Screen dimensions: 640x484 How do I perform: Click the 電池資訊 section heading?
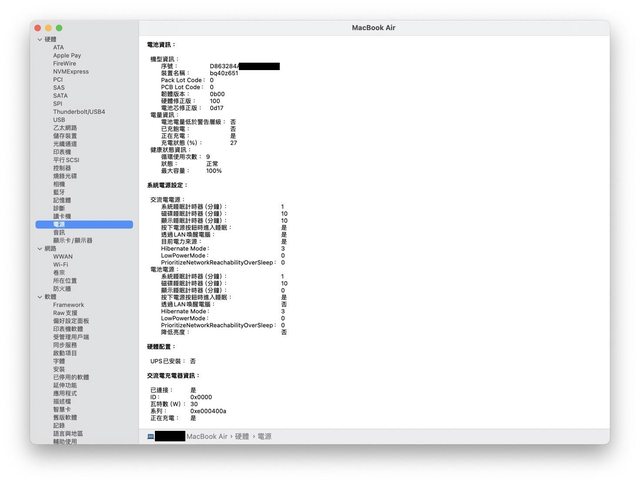161,45
